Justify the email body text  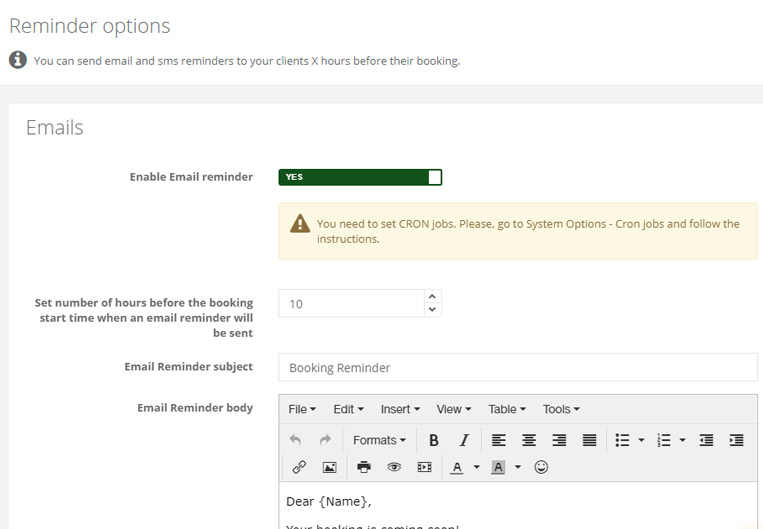point(589,440)
